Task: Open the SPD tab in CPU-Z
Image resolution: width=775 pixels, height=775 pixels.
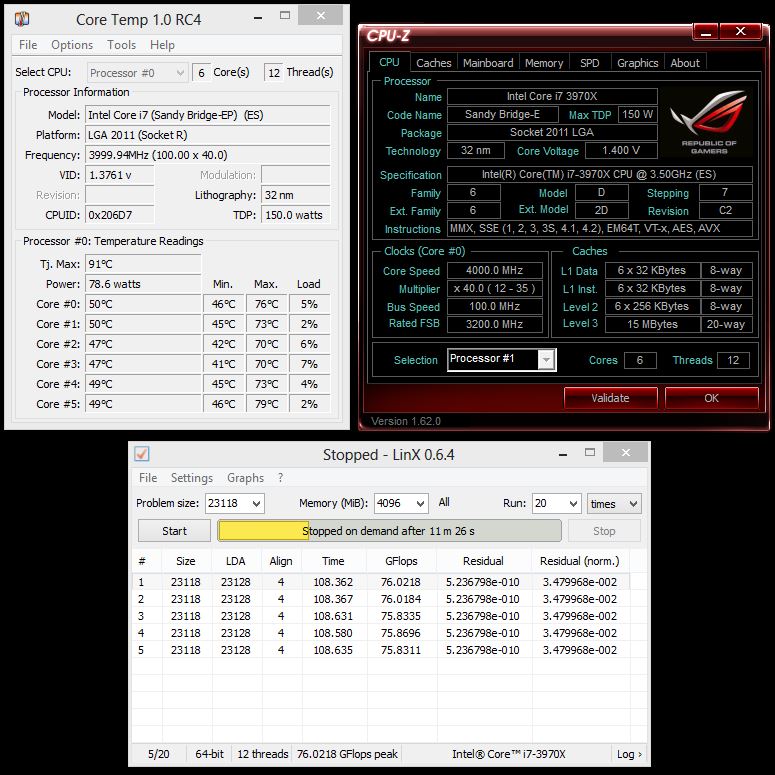Action: (590, 63)
